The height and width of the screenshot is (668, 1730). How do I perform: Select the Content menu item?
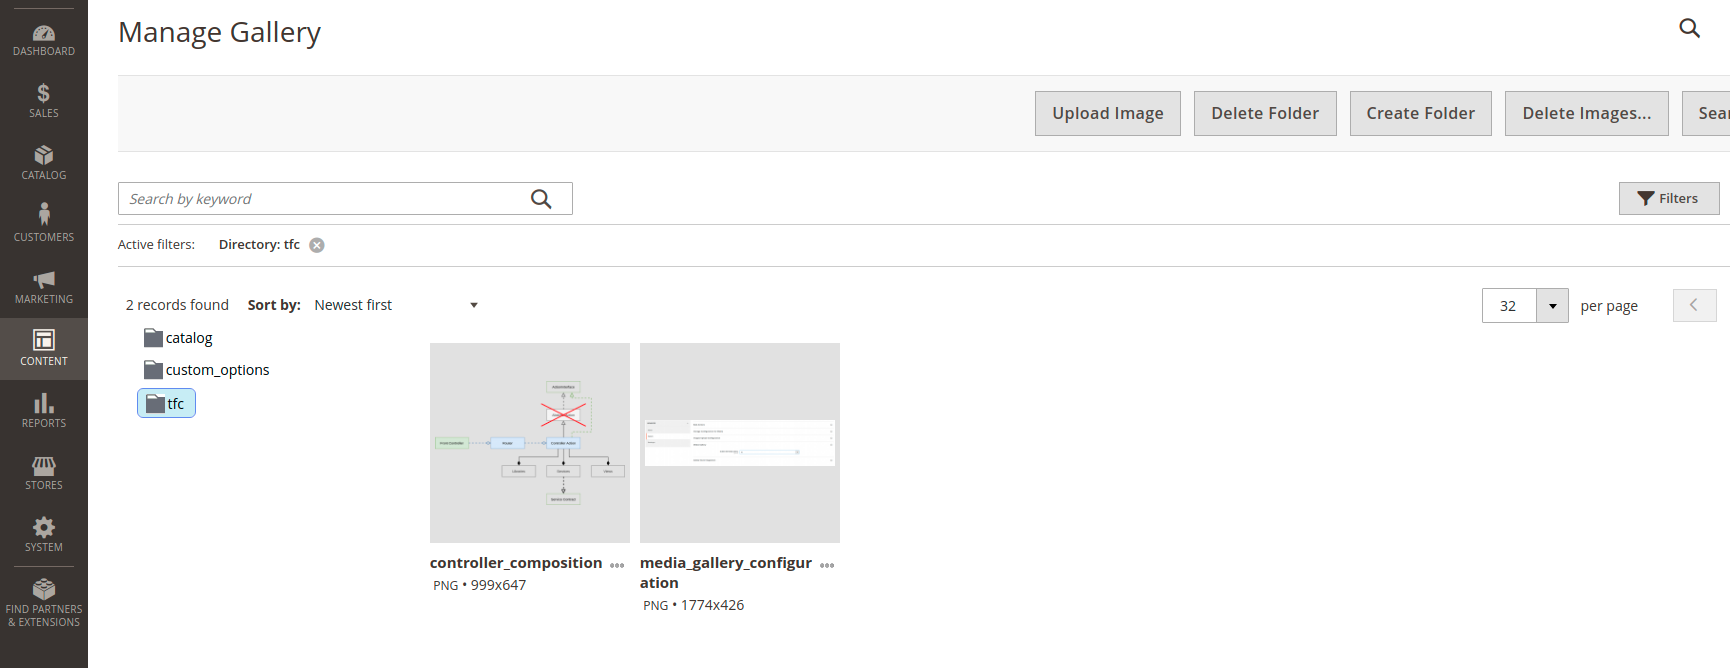click(44, 349)
